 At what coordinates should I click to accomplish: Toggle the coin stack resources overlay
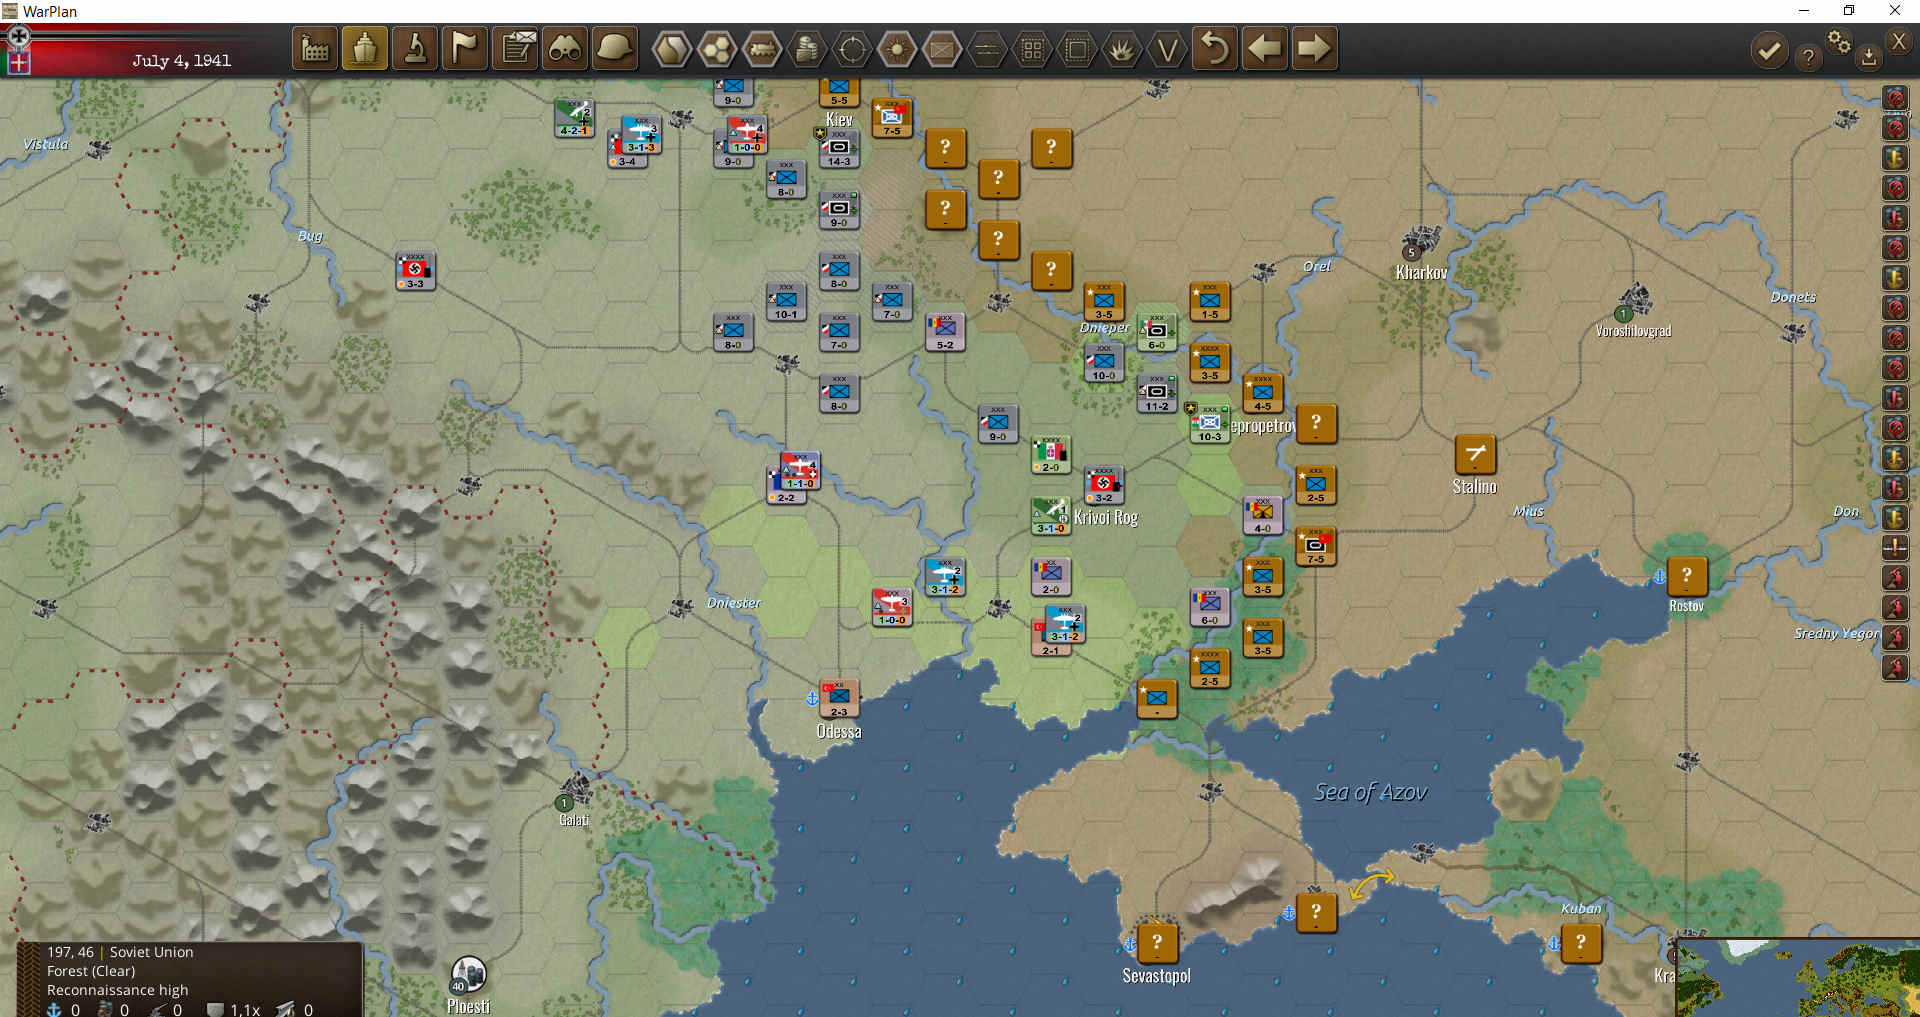[807, 49]
